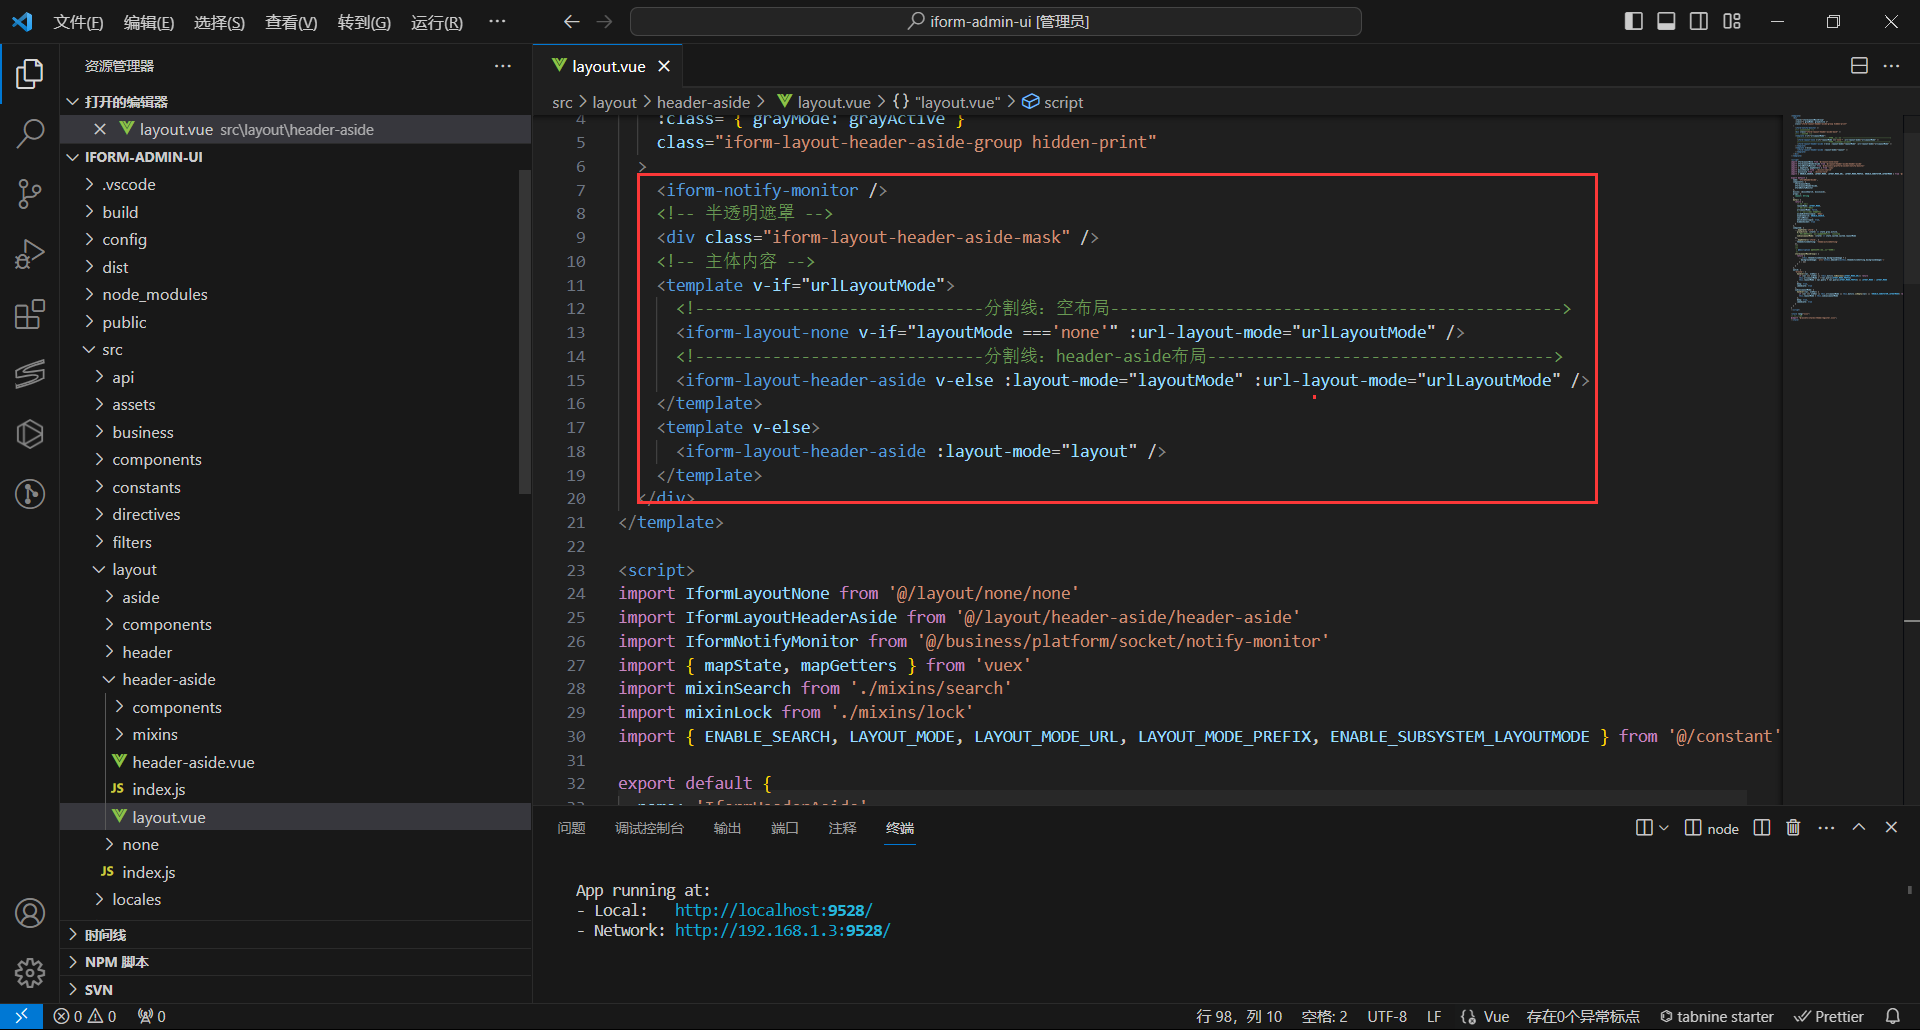This screenshot has height=1030, width=1920.
Task: Open the Search view in activity bar
Action: point(30,133)
